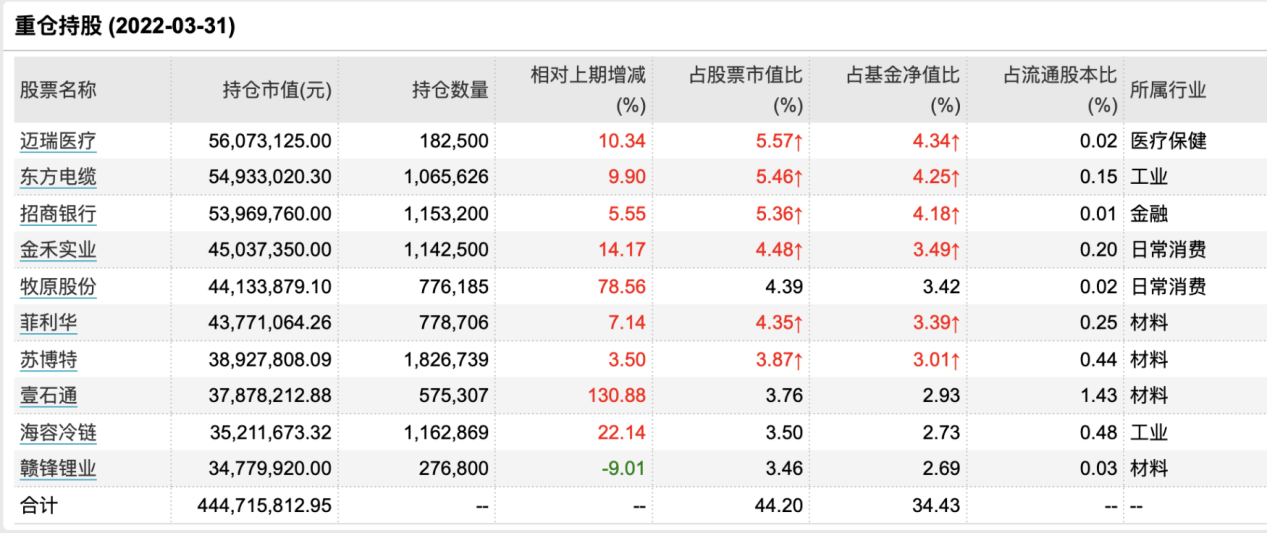Image resolution: width=1267 pixels, height=533 pixels.
Task: Click the 招商银行 stock name
Action: 58,214
